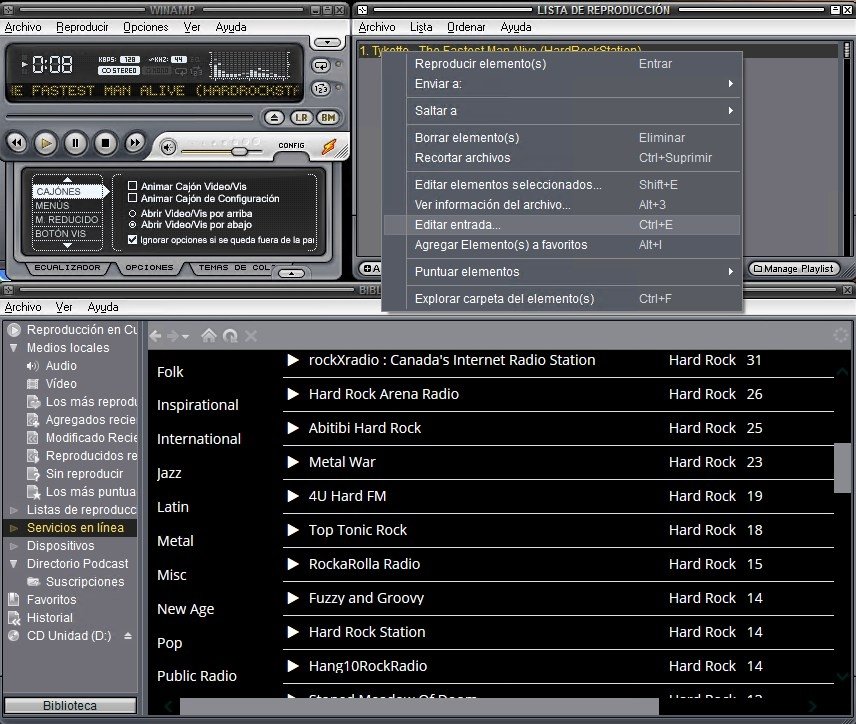Play the Abitibi Hard Rock station
The width and height of the screenshot is (856, 724).
[x=293, y=428]
